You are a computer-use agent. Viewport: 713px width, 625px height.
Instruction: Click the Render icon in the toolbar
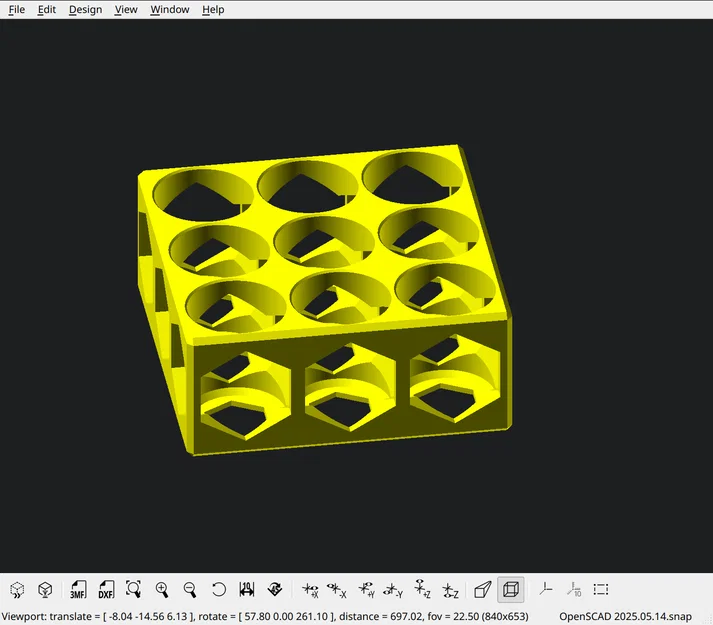point(45,590)
